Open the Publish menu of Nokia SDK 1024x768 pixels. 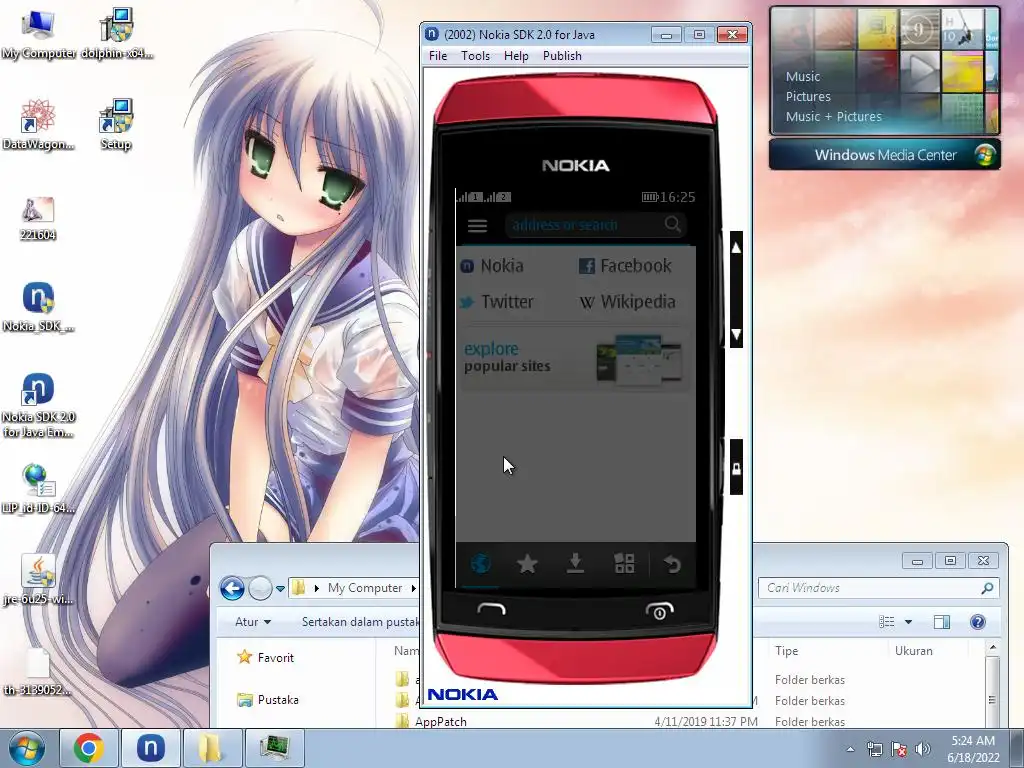pos(562,56)
